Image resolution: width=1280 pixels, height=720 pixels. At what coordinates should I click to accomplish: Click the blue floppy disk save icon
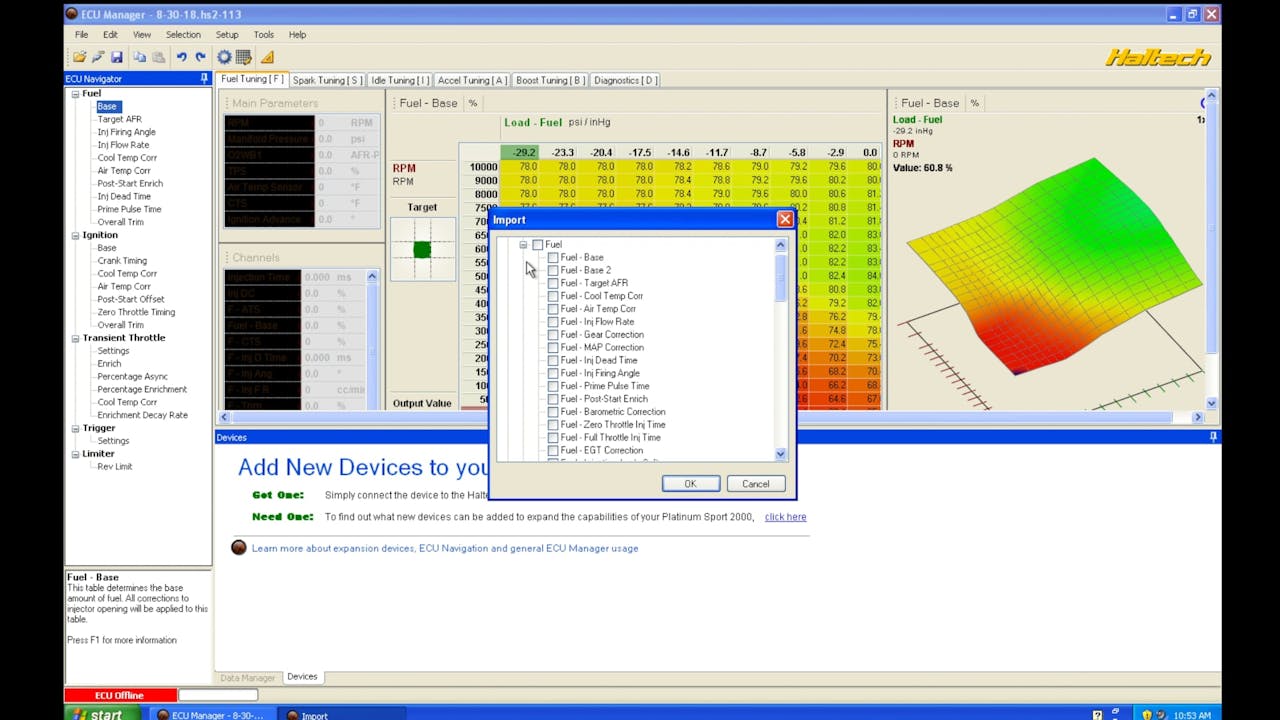point(116,58)
